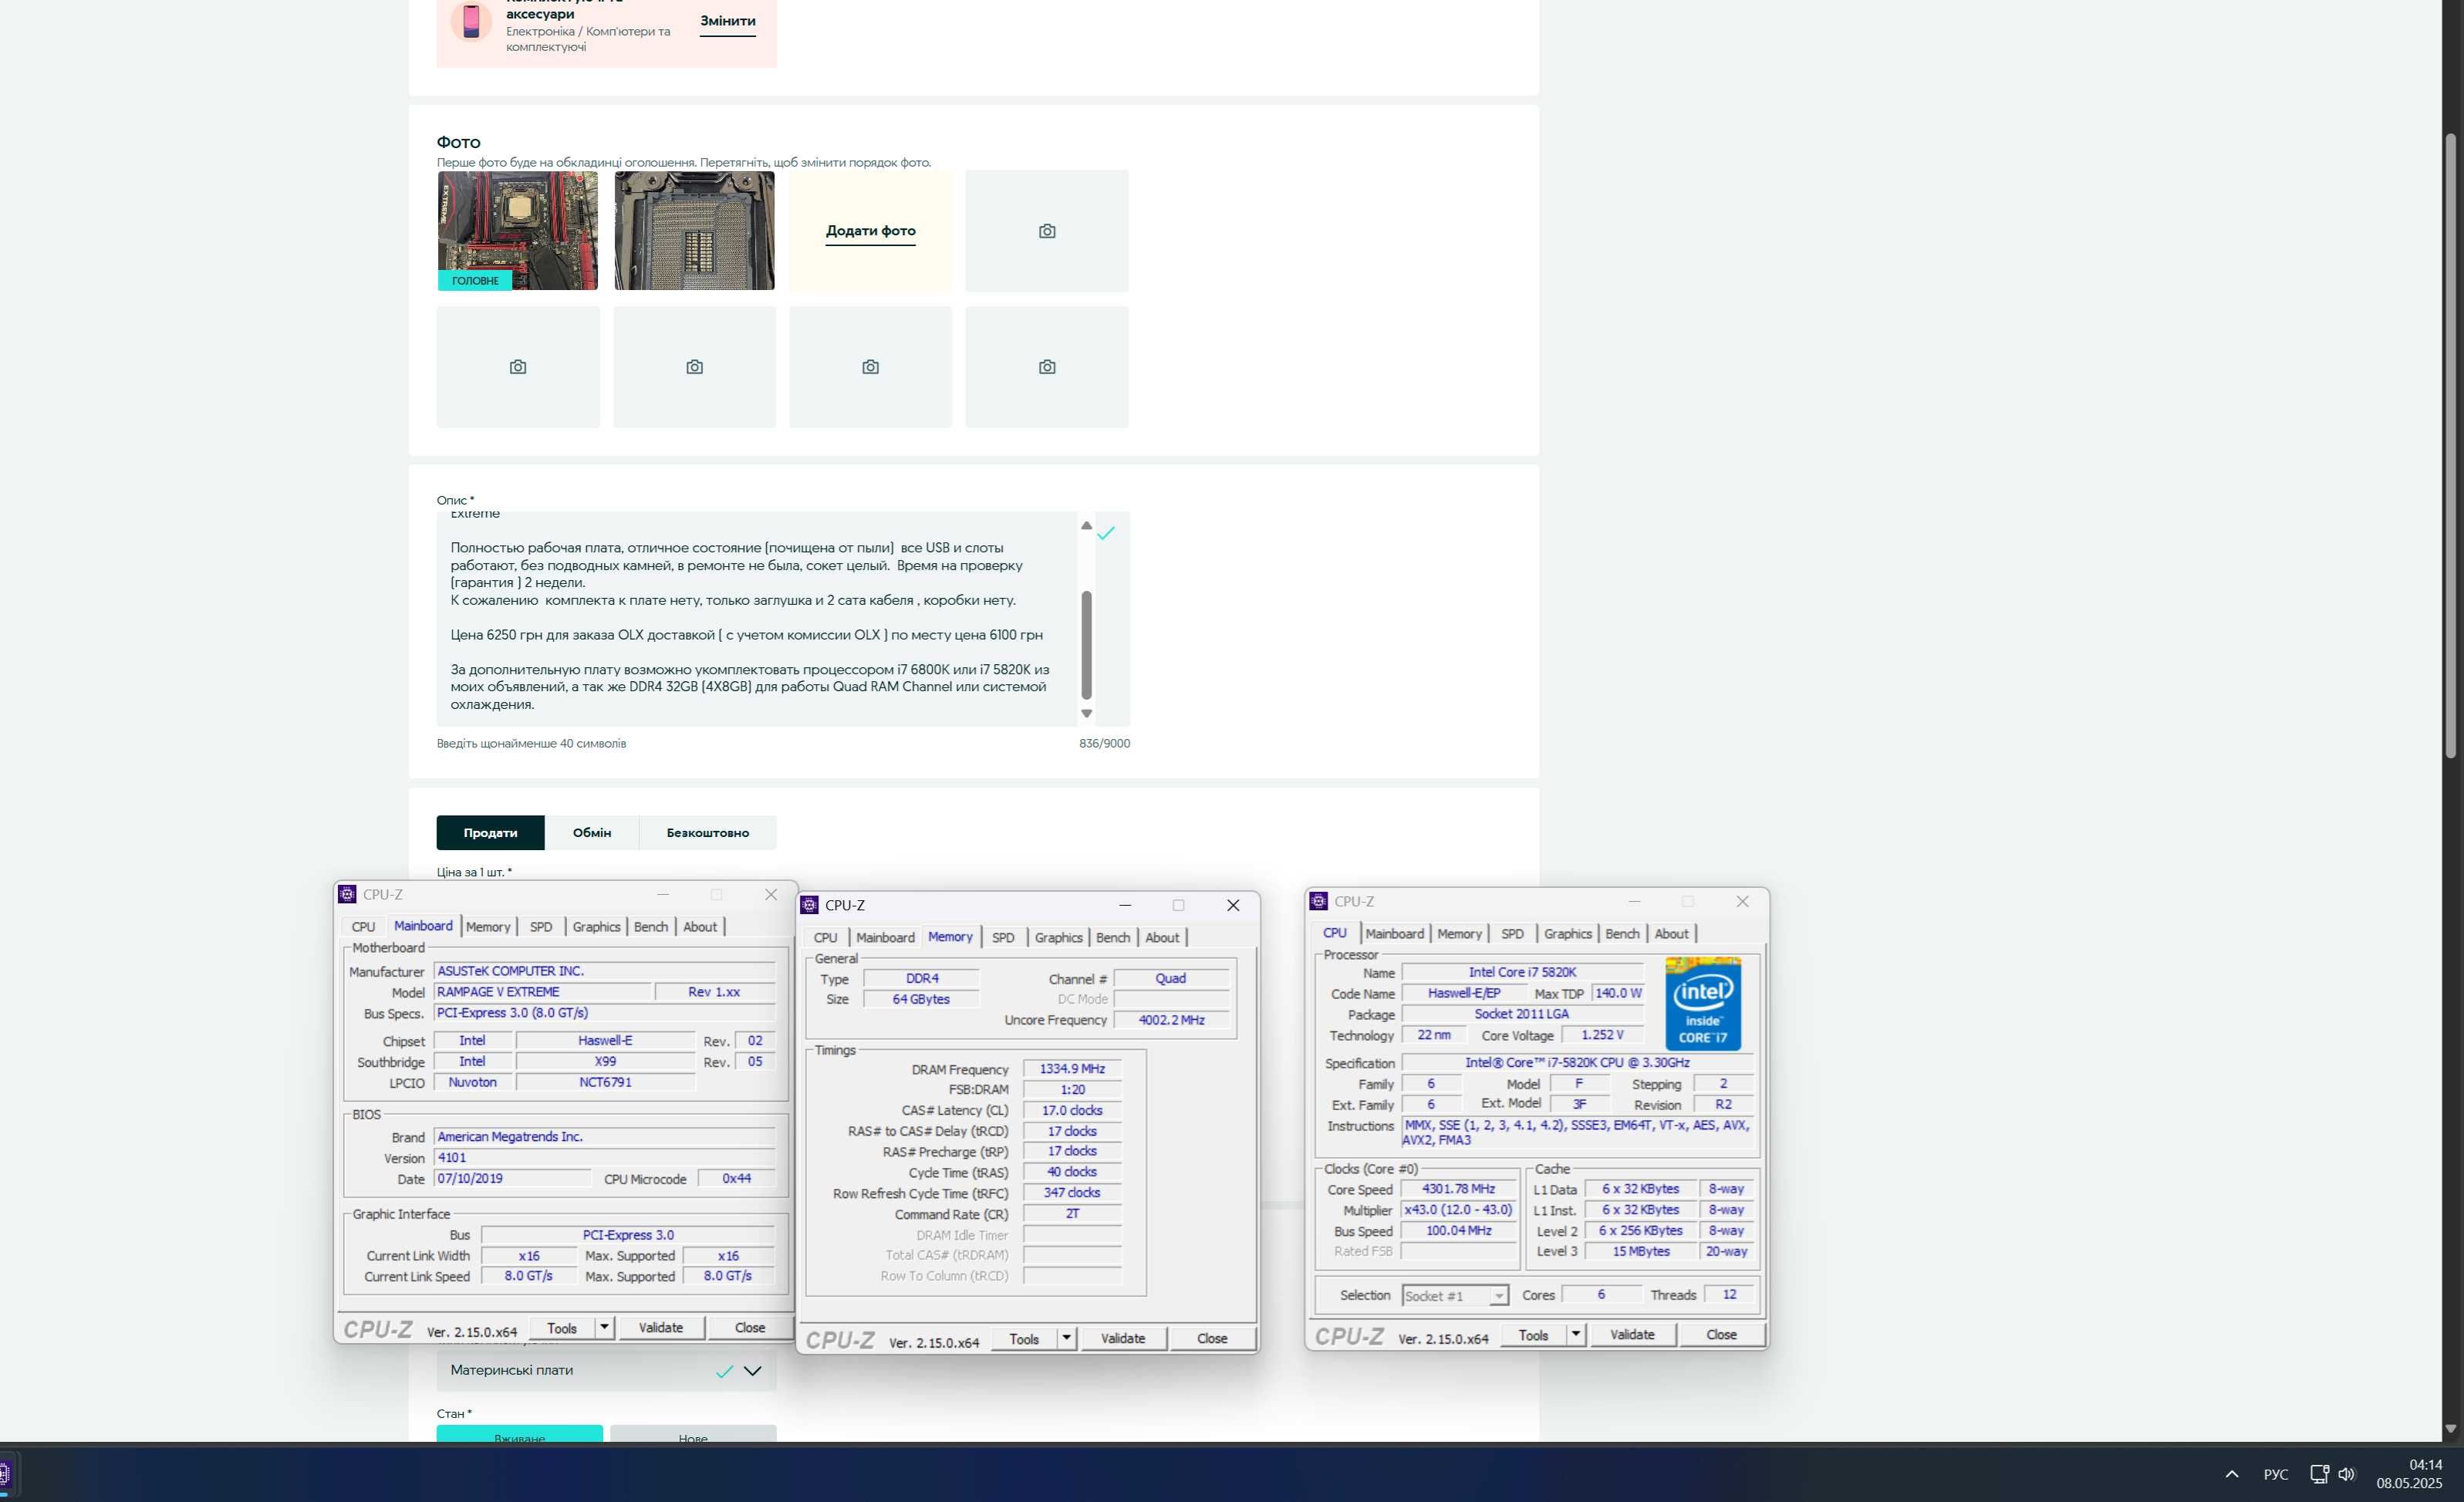Open Mainboard tab in CPU window
The image size is (2464, 1502).
pos(1394,934)
